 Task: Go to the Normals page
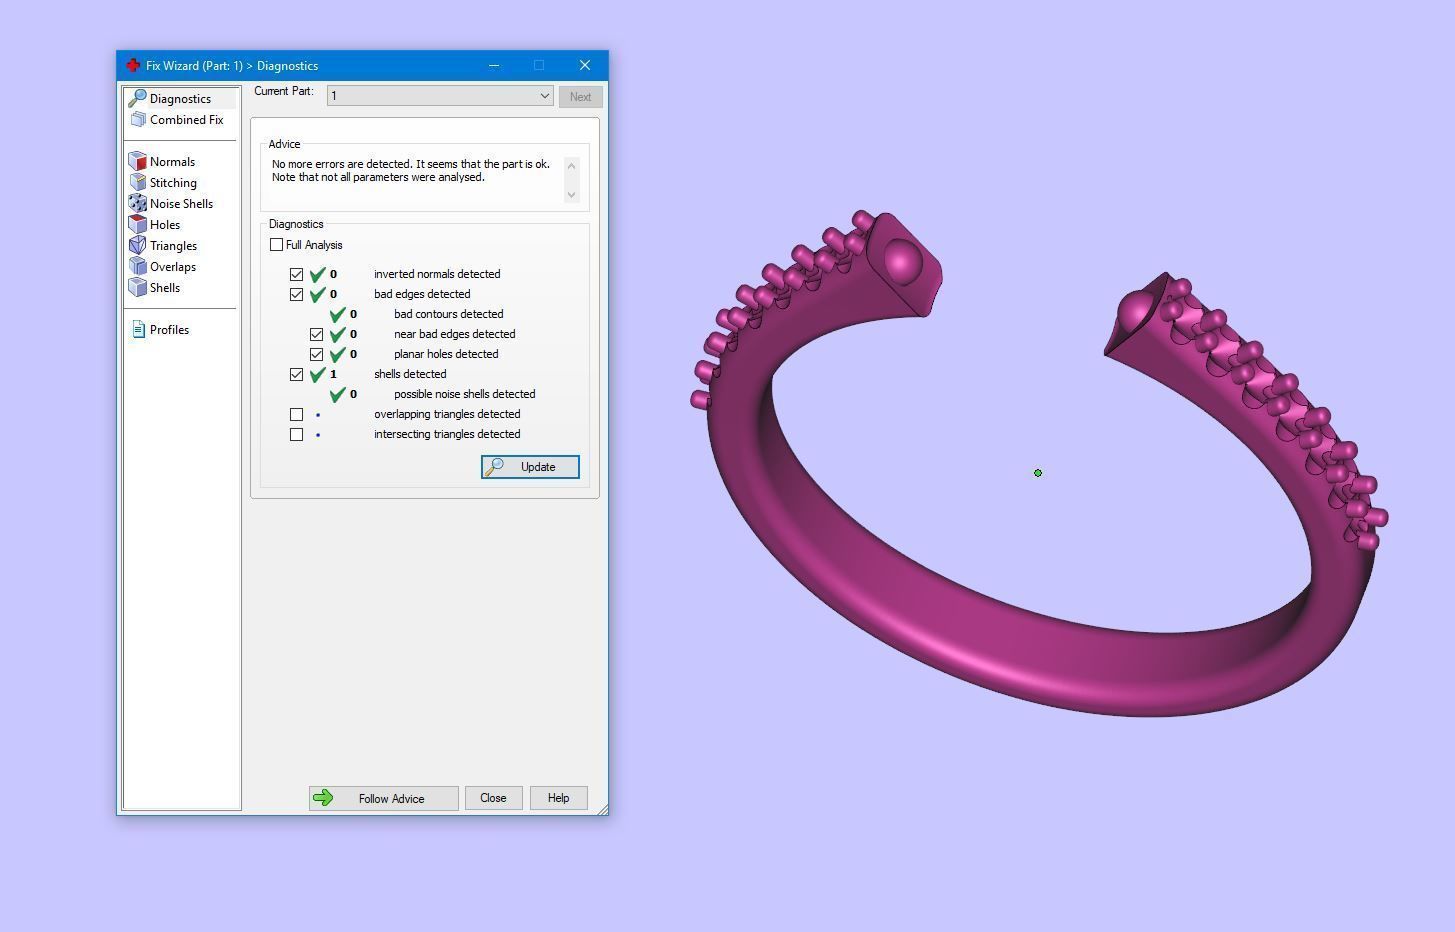[x=172, y=161]
